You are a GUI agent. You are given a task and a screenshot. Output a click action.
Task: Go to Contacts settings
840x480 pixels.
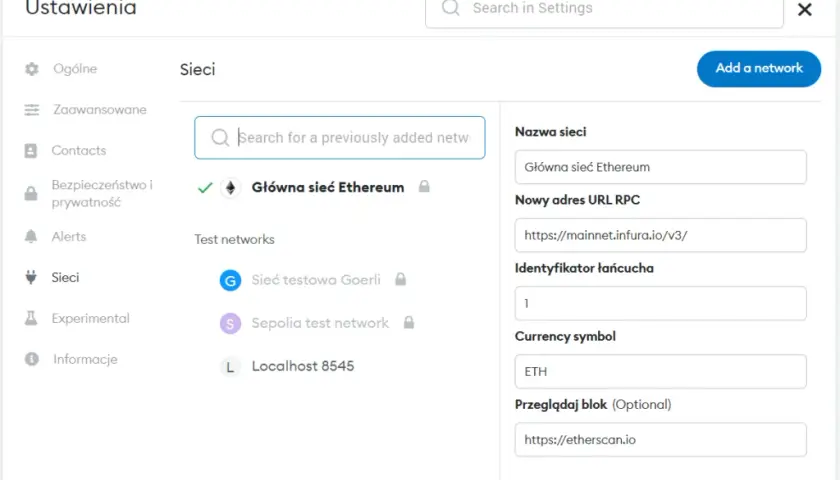click(79, 151)
